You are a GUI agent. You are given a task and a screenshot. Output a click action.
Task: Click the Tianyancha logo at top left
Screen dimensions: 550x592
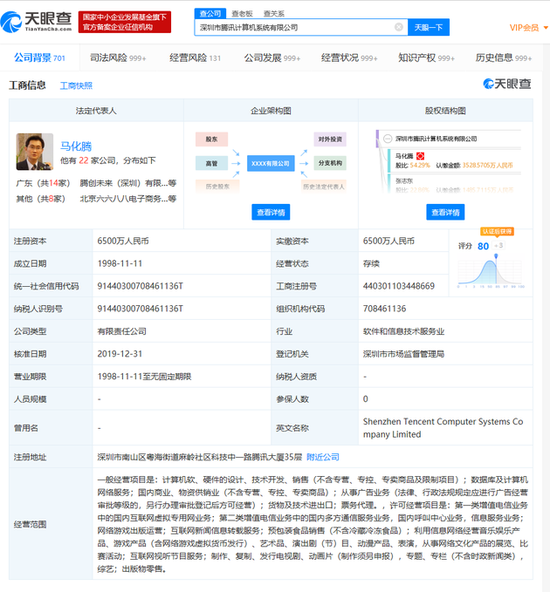coord(36,22)
